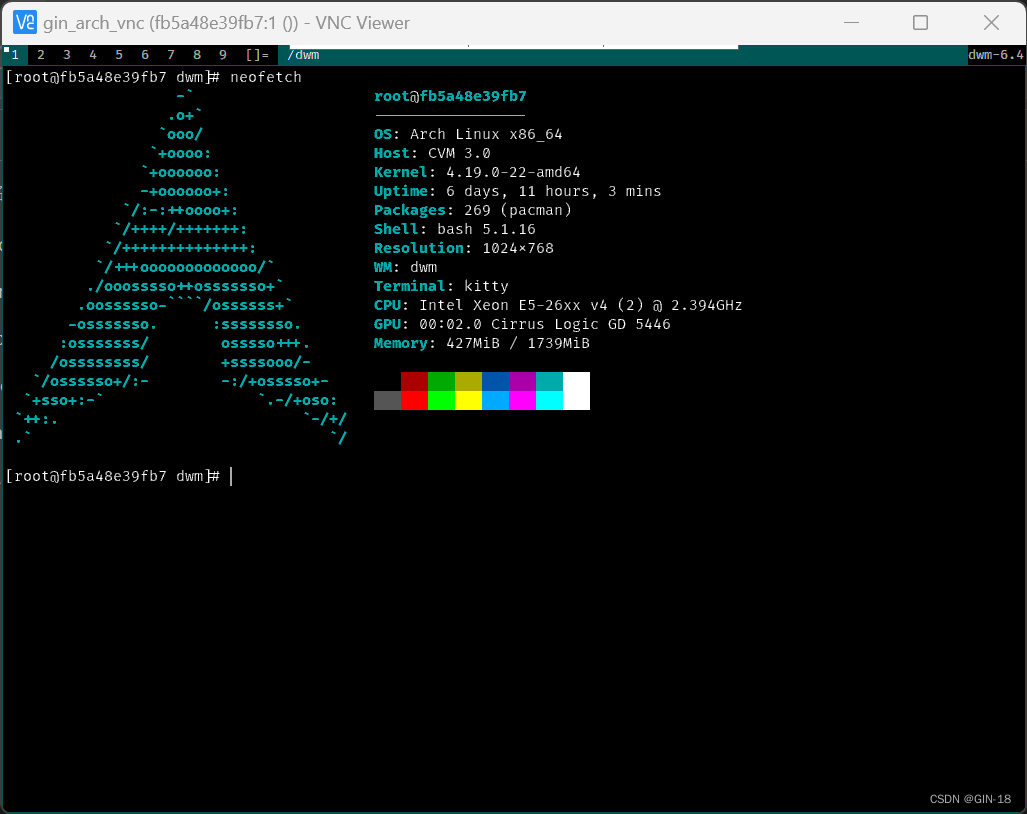The width and height of the screenshot is (1027, 814).
Task: Activate dwm tag 5
Action: tap(118, 55)
